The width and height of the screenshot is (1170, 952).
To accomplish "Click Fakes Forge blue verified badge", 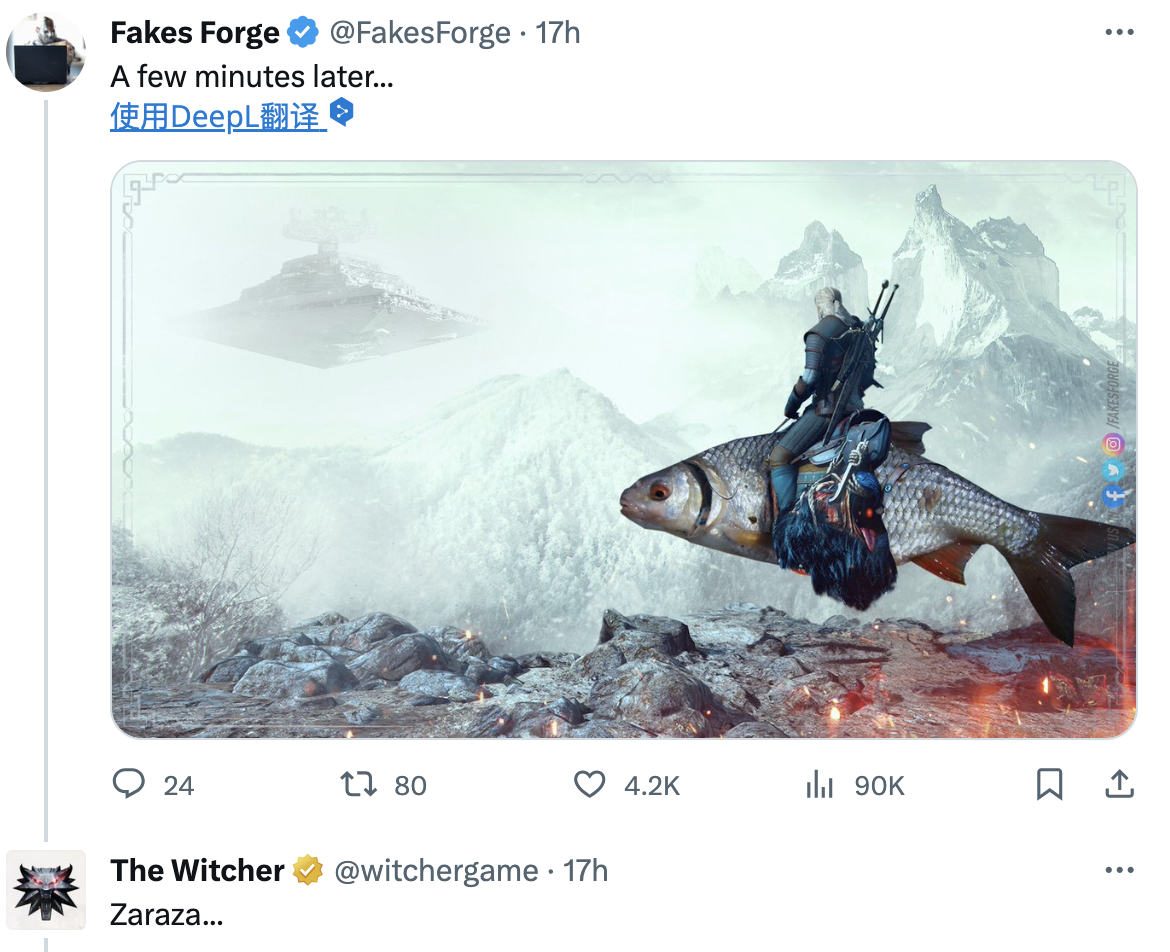I will point(303,33).
